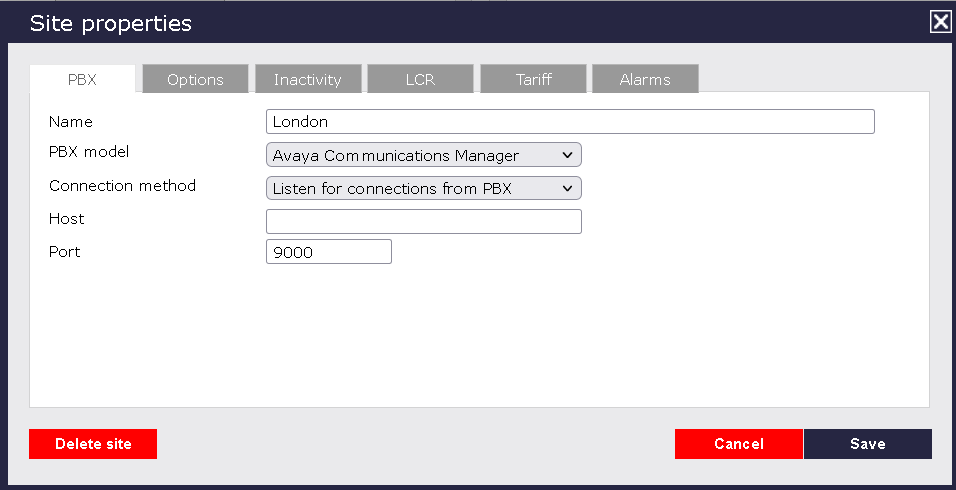Switch to the PBX tab
This screenshot has width=956, height=490.
tap(82, 80)
